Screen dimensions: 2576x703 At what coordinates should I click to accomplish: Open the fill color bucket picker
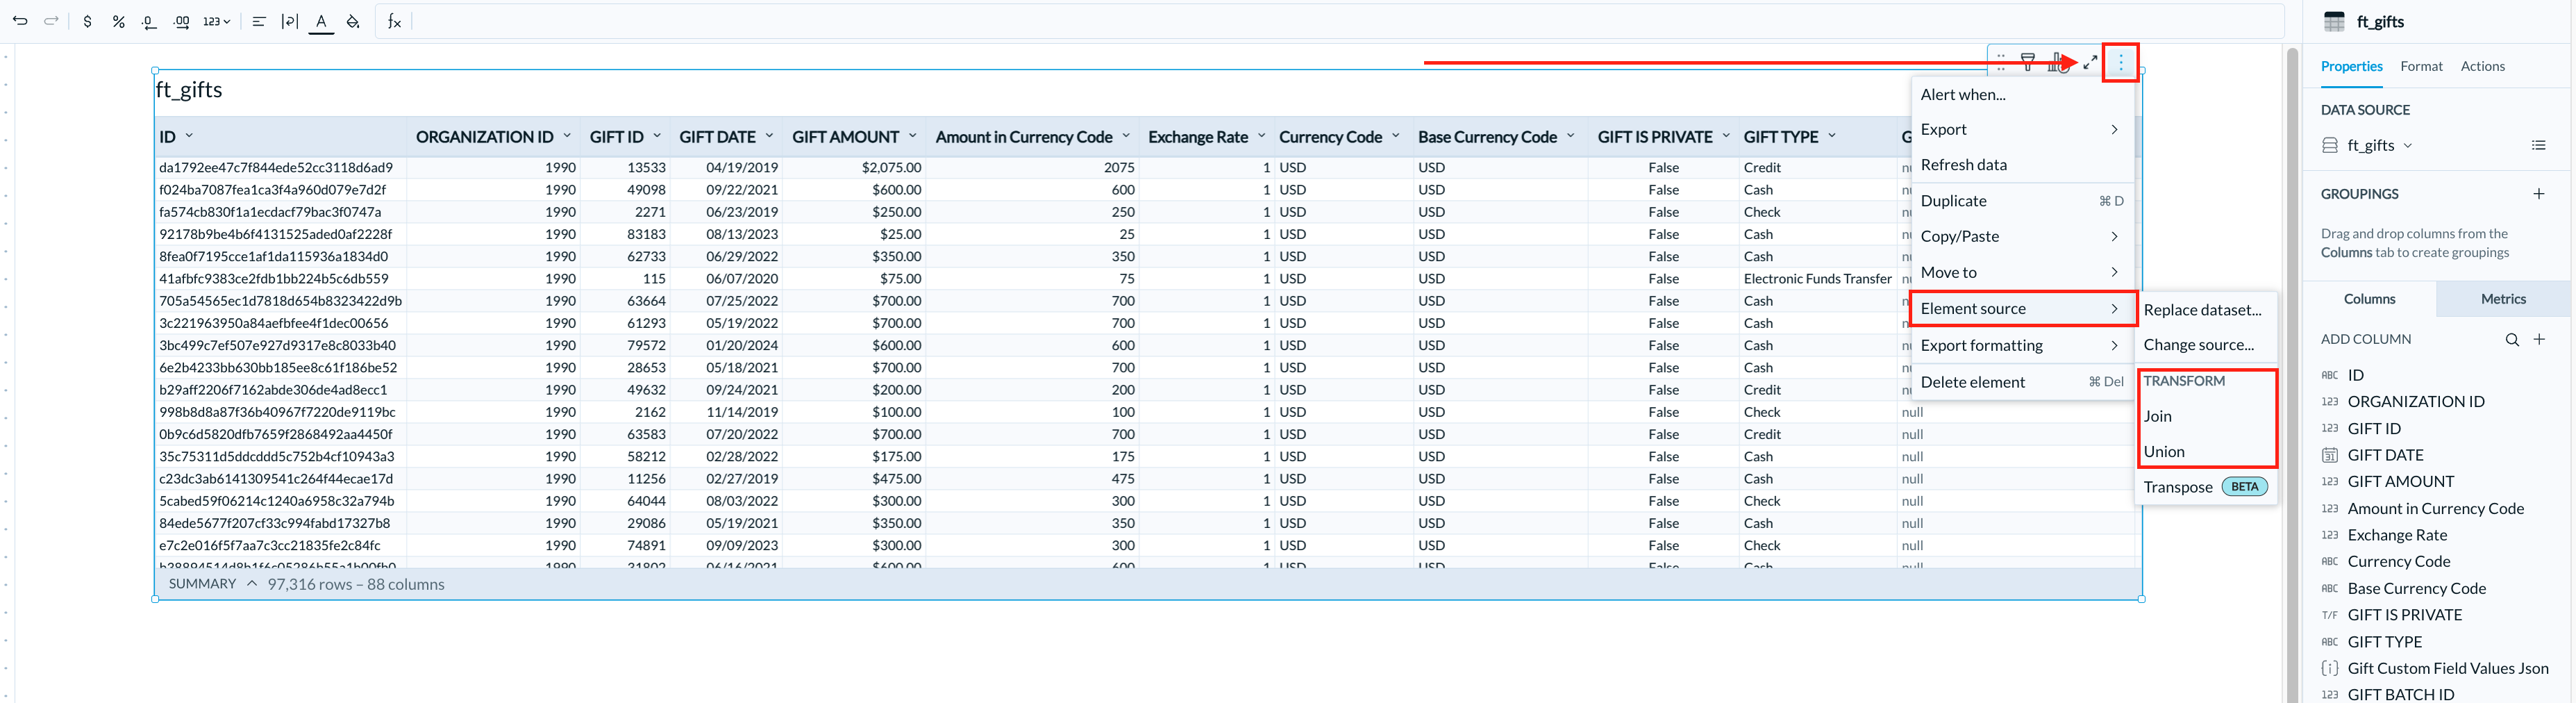click(353, 21)
